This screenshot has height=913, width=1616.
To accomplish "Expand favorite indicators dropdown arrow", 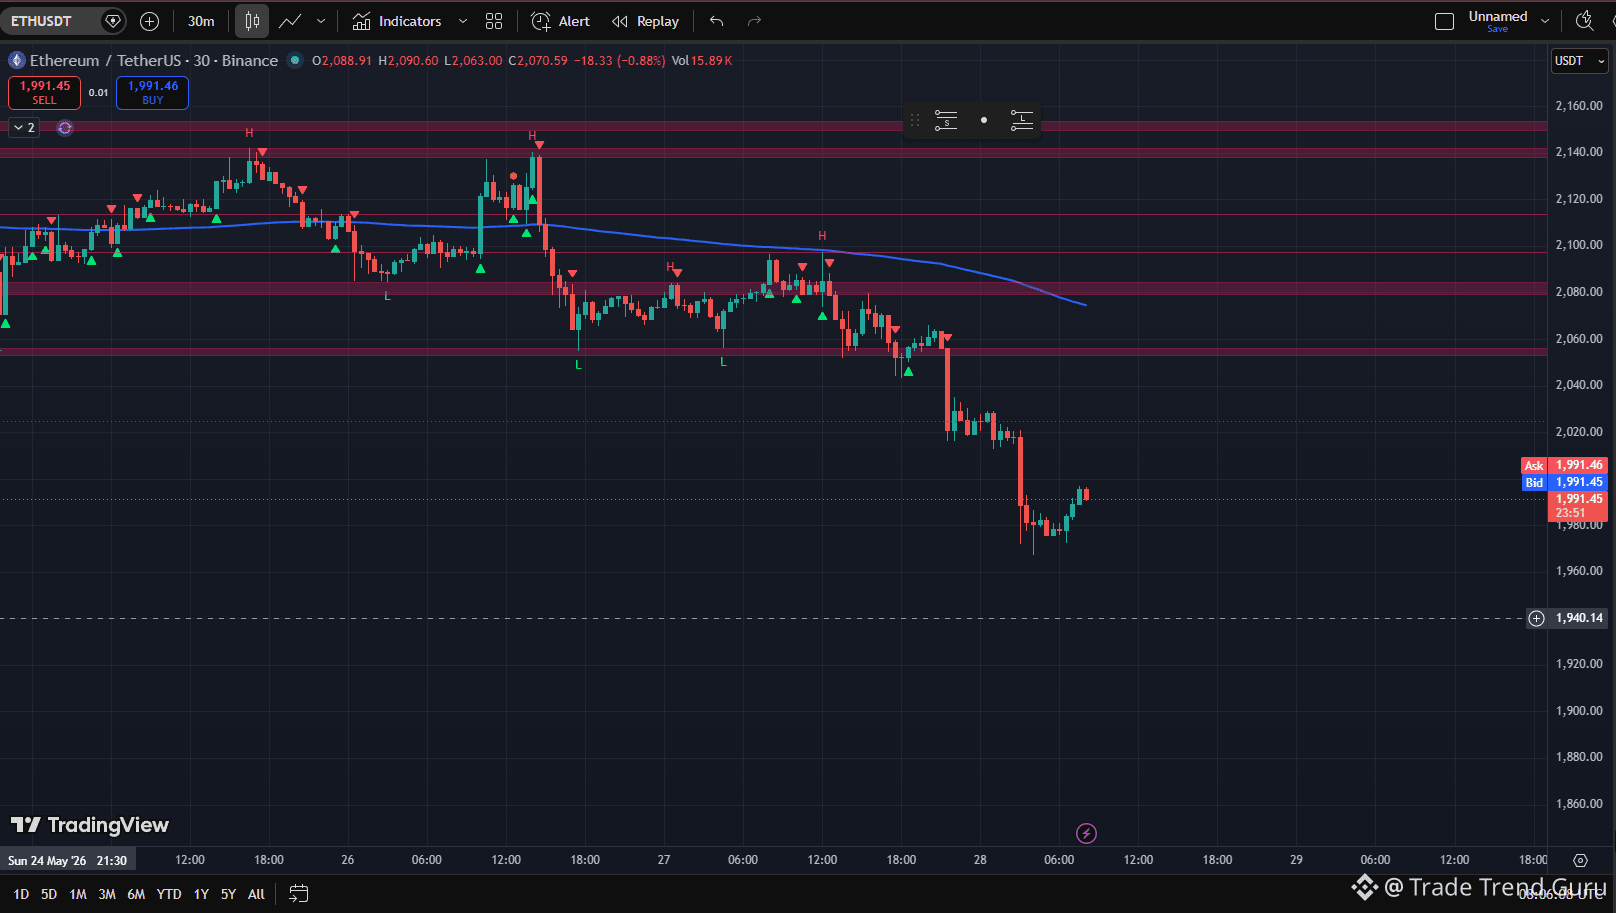I will 463,21.
